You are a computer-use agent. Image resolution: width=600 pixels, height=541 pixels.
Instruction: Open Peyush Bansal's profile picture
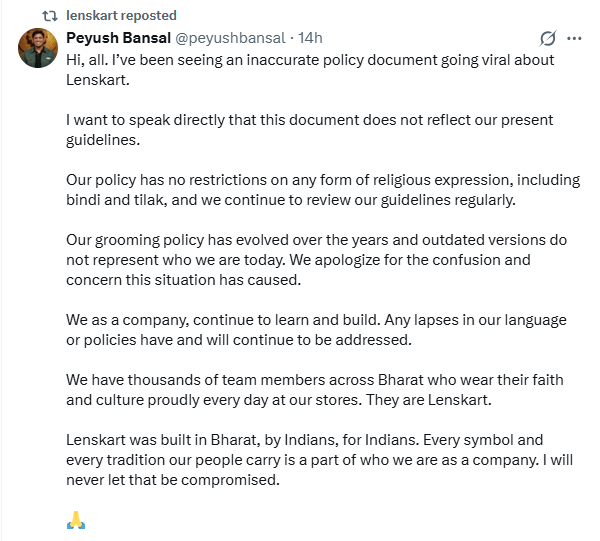[38, 48]
